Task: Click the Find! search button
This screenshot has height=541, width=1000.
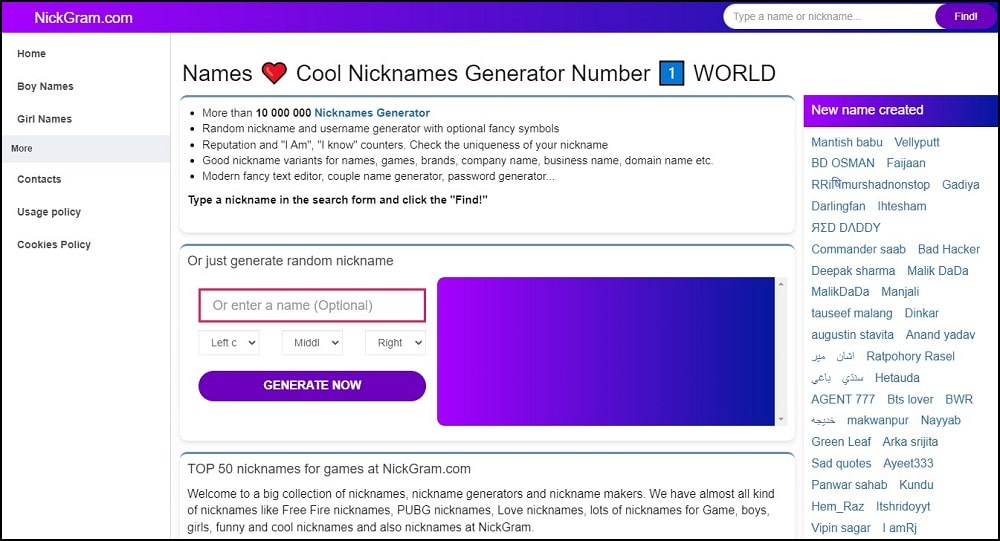Action: point(965,17)
